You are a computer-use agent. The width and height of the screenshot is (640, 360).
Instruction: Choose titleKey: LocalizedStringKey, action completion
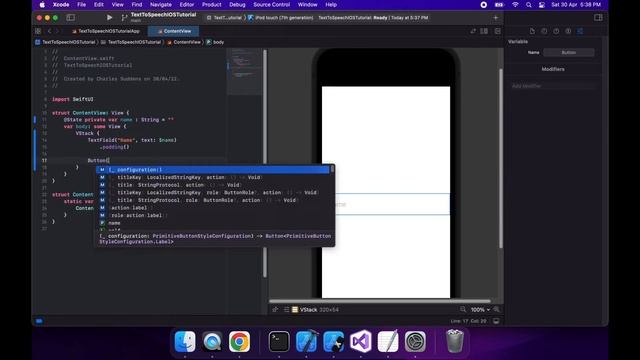(213, 178)
